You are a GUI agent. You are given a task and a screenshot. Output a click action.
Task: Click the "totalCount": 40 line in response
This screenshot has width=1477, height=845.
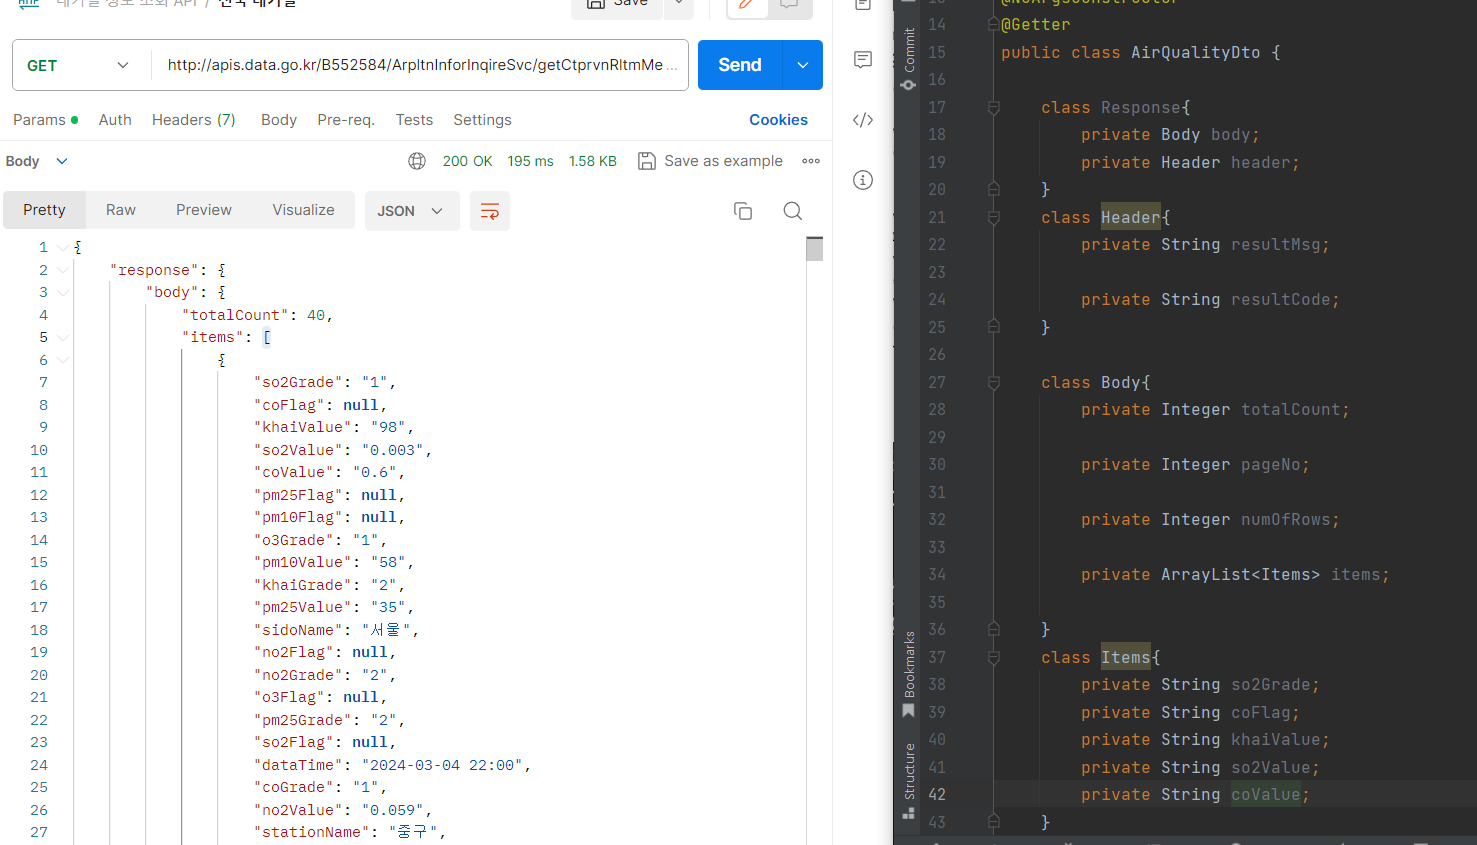click(257, 315)
